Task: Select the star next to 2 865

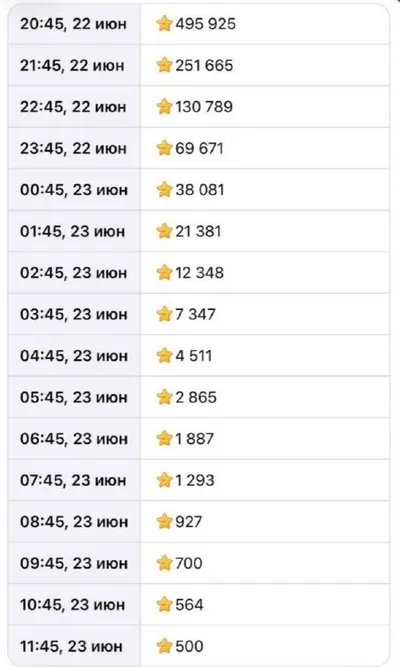Action: (x=164, y=397)
